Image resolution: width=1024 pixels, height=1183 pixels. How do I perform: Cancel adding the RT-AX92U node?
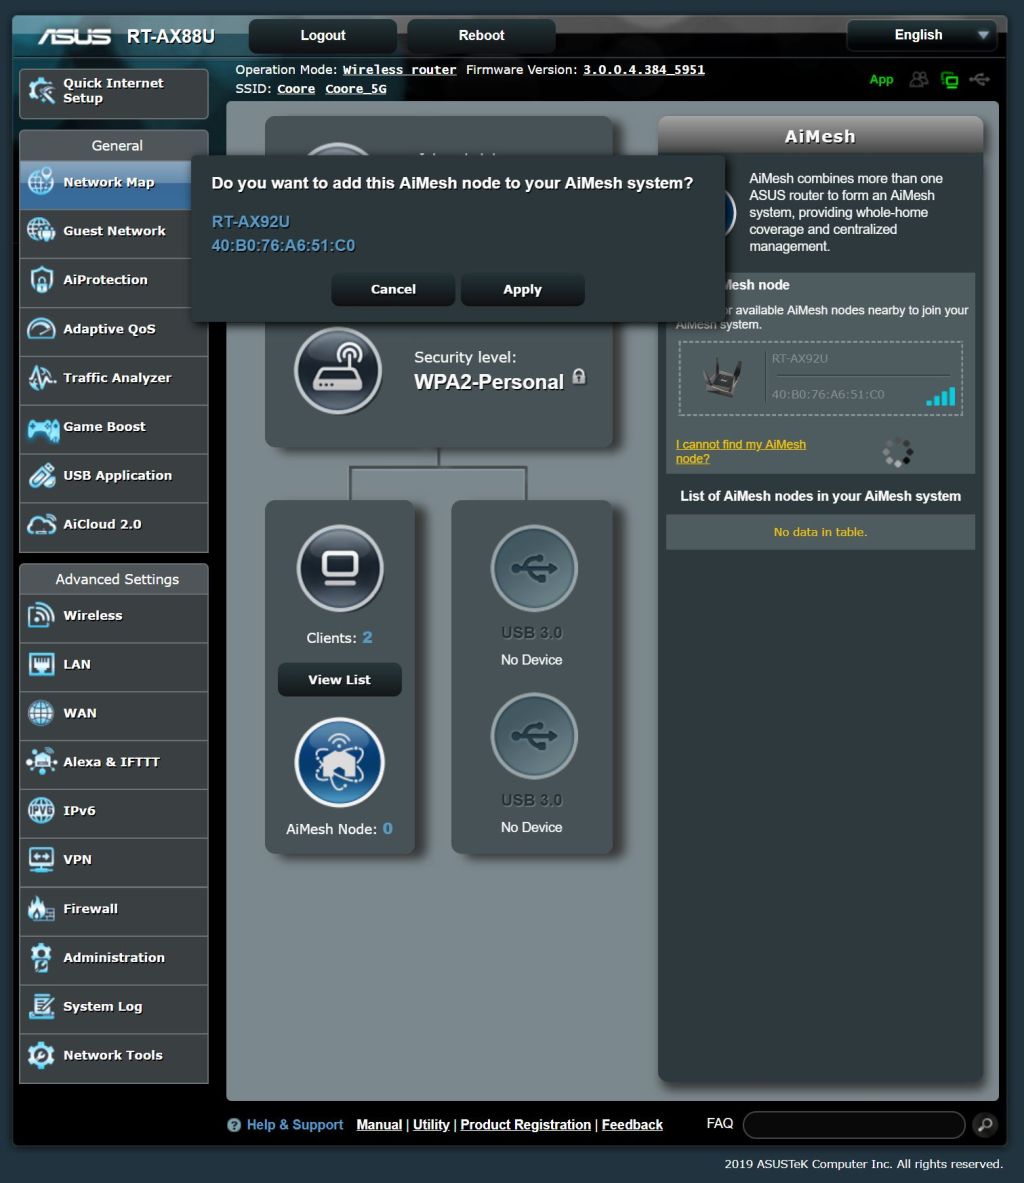[x=393, y=290]
